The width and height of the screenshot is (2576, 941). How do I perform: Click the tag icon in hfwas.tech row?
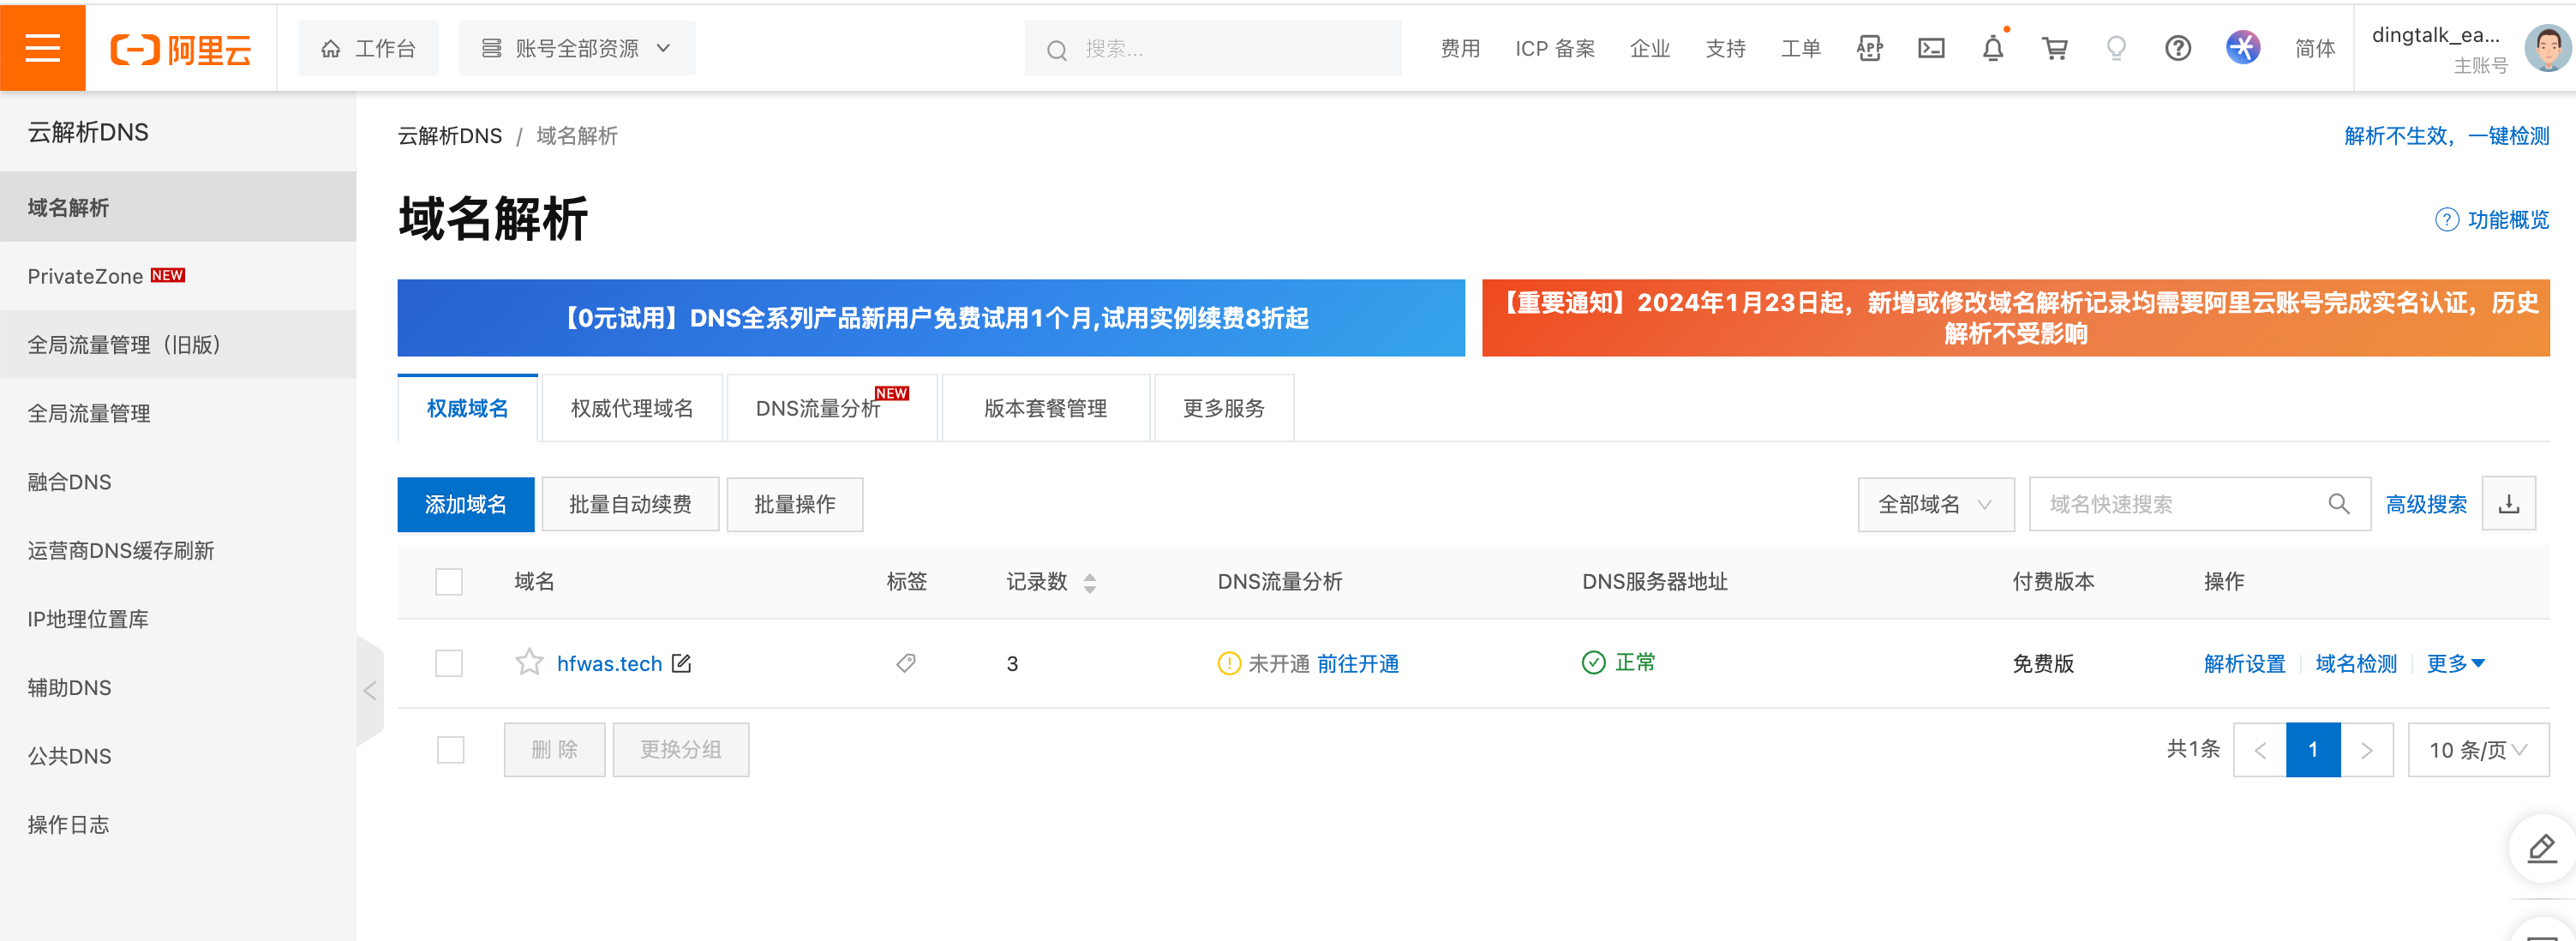click(905, 662)
